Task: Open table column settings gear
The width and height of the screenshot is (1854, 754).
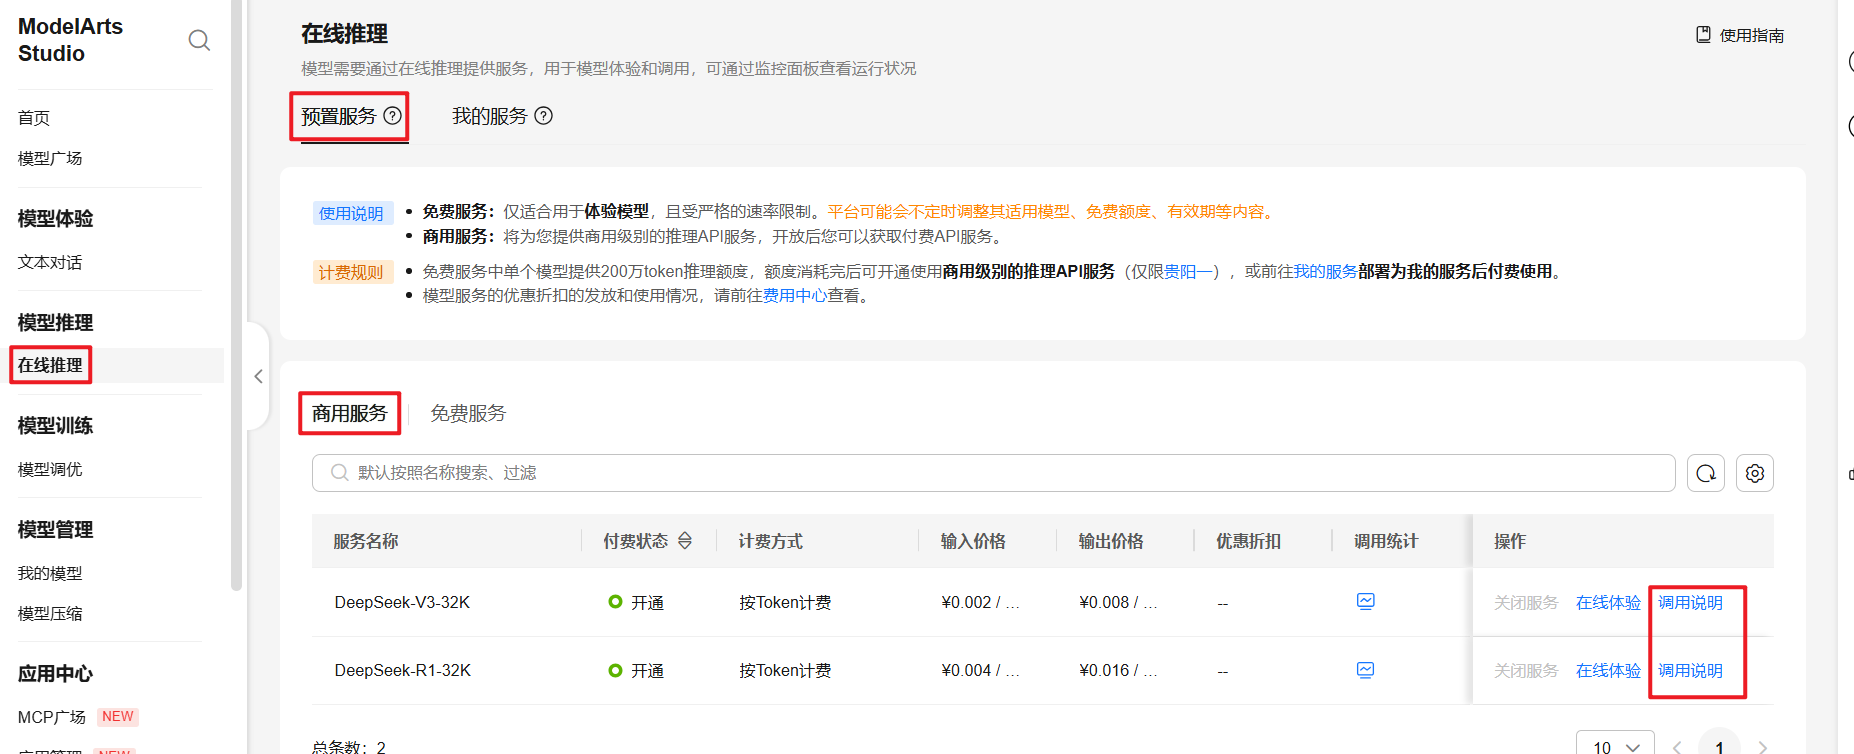Action: (x=1755, y=473)
